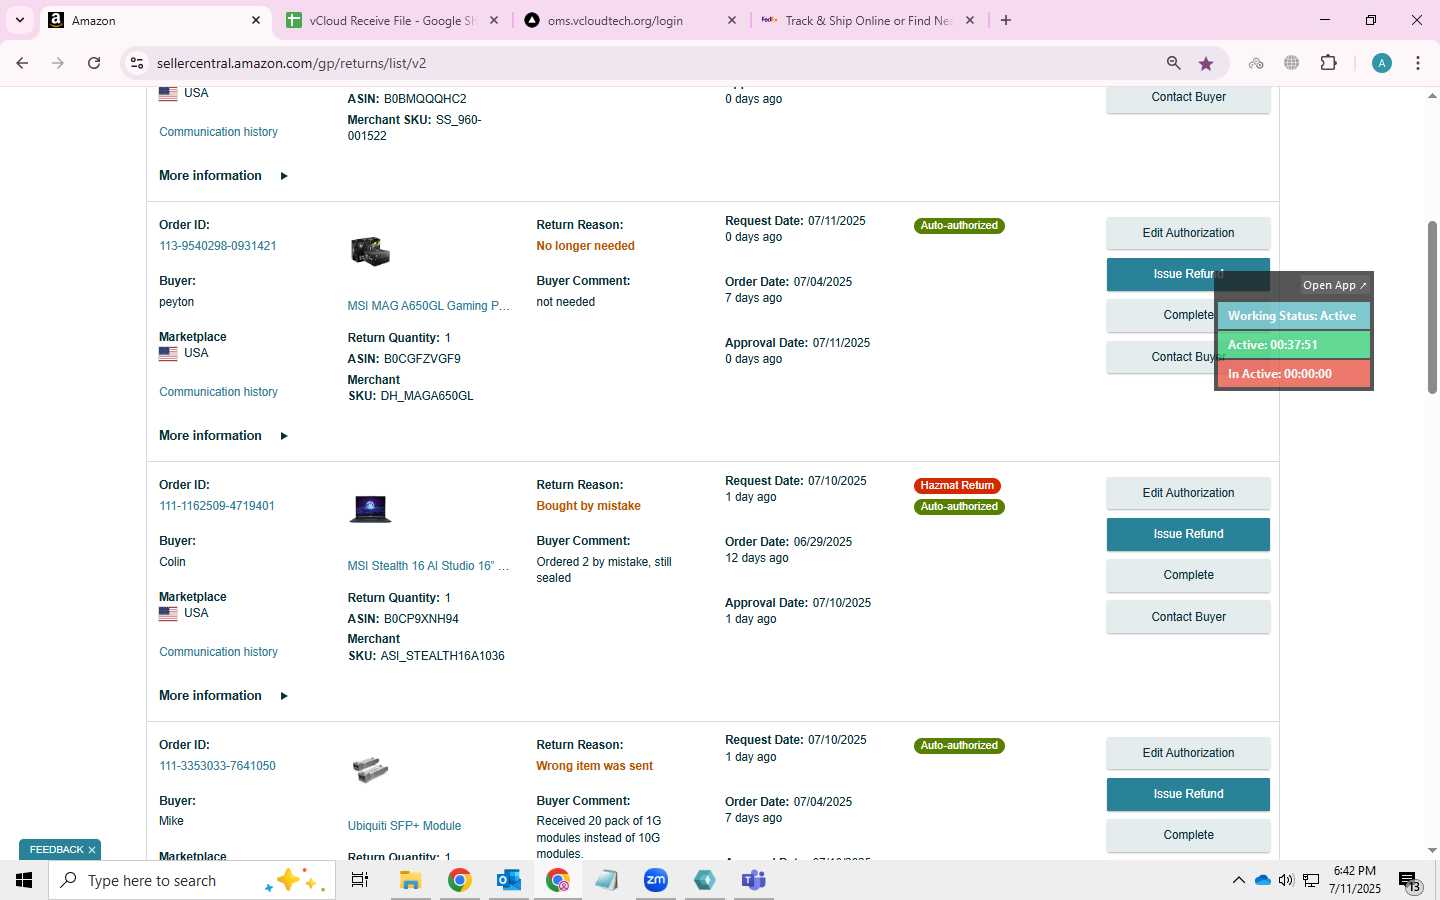This screenshot has height=900, width=1440.
Task: Show hidden system tray icons
Action: [1238, 880]
